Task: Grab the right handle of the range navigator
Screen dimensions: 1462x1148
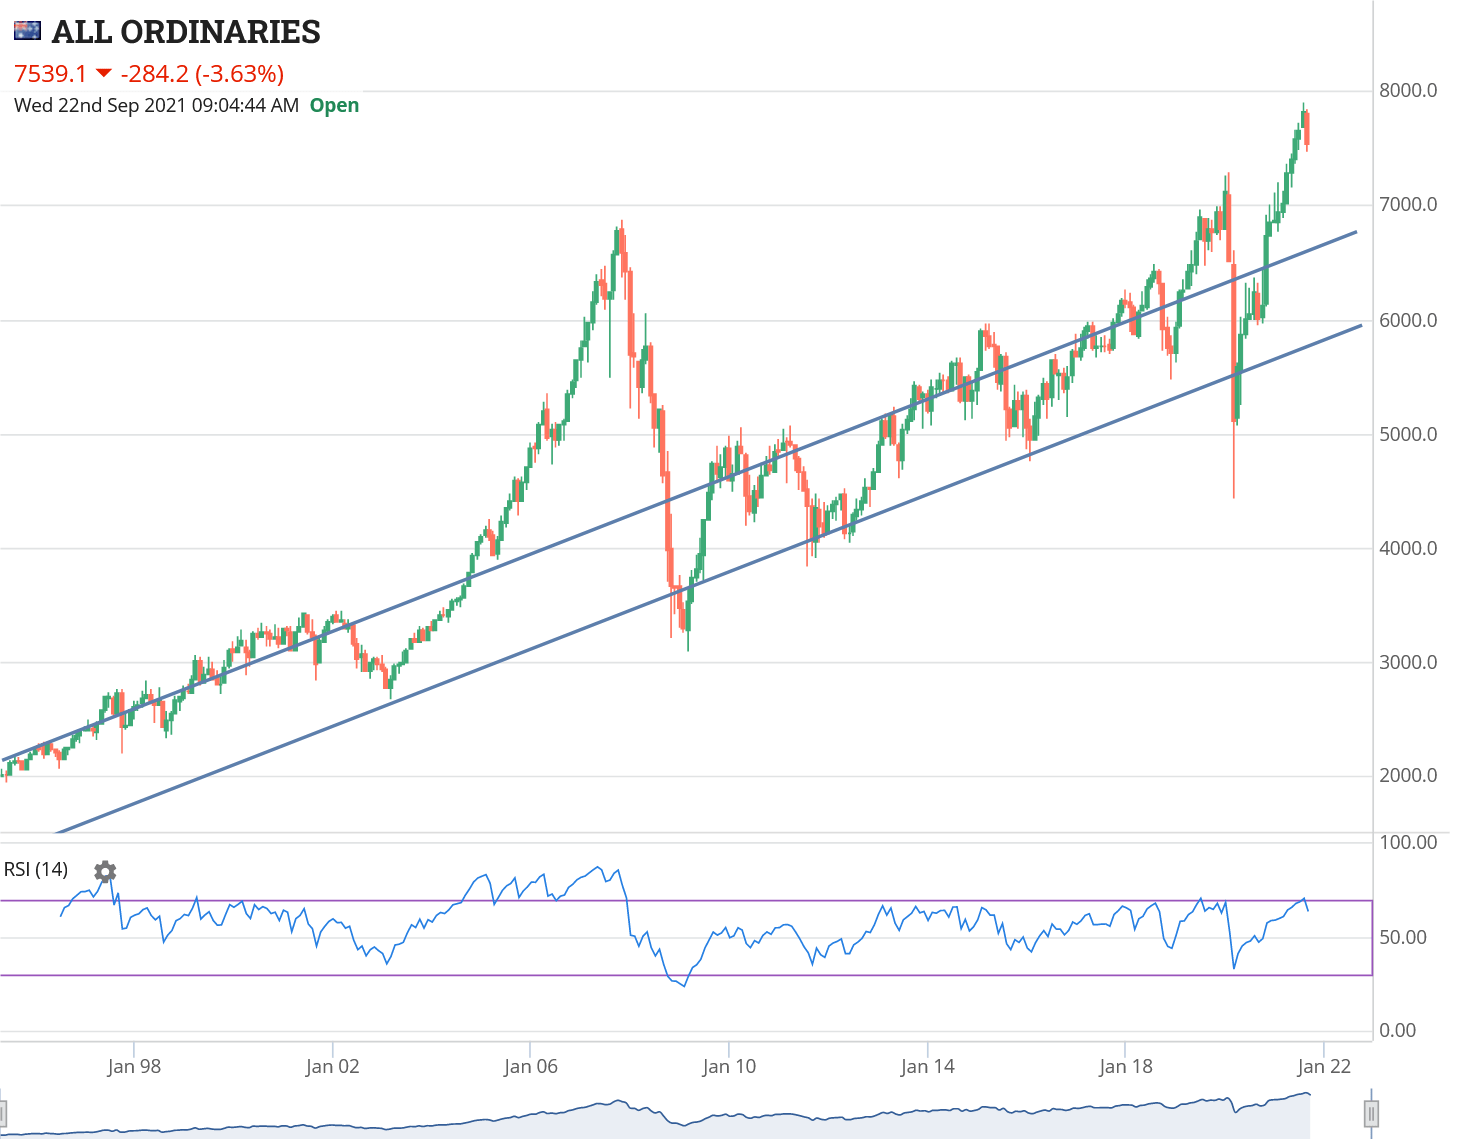Action: tap(1371, 1113)
